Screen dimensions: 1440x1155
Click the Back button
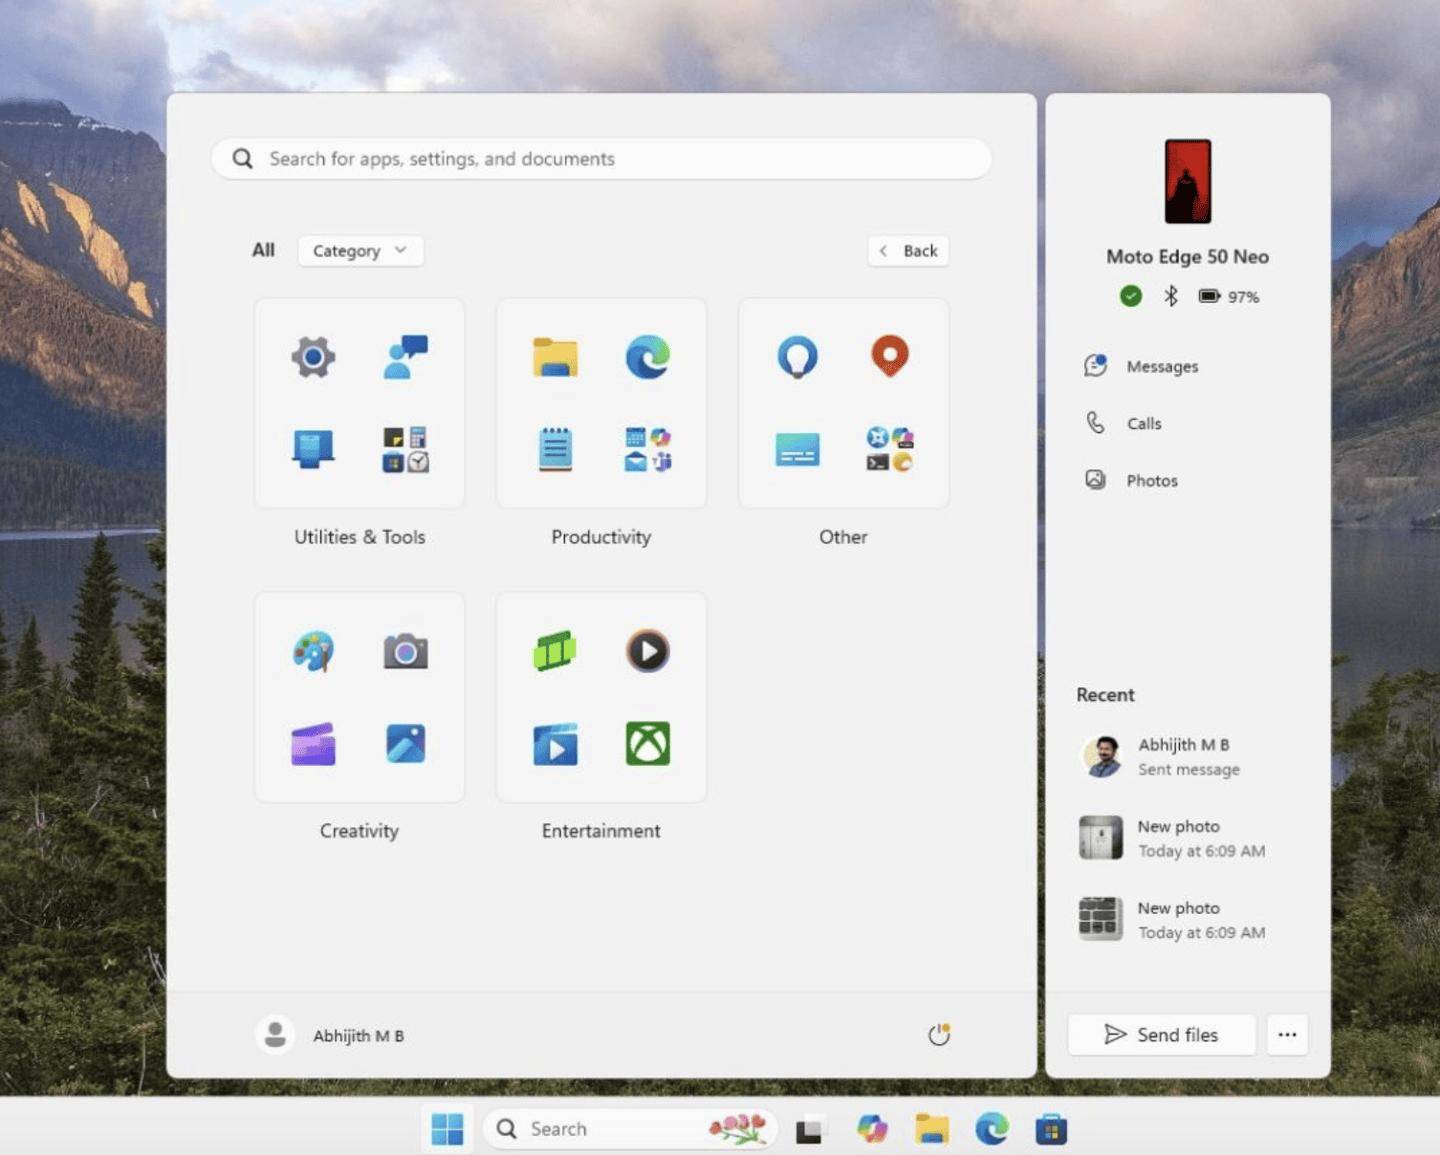pos(908,251)
